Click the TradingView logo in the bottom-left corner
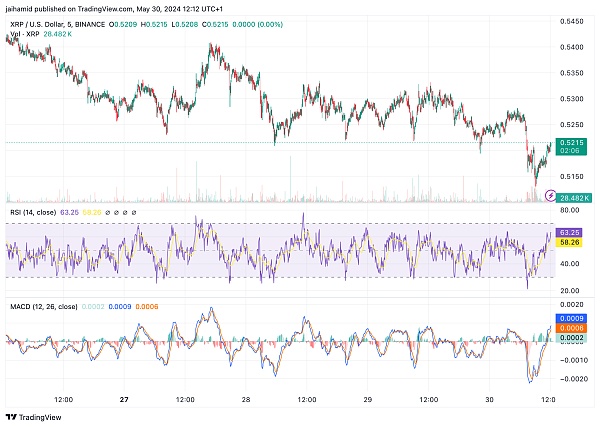600x427 pixels. pos(30,415)
